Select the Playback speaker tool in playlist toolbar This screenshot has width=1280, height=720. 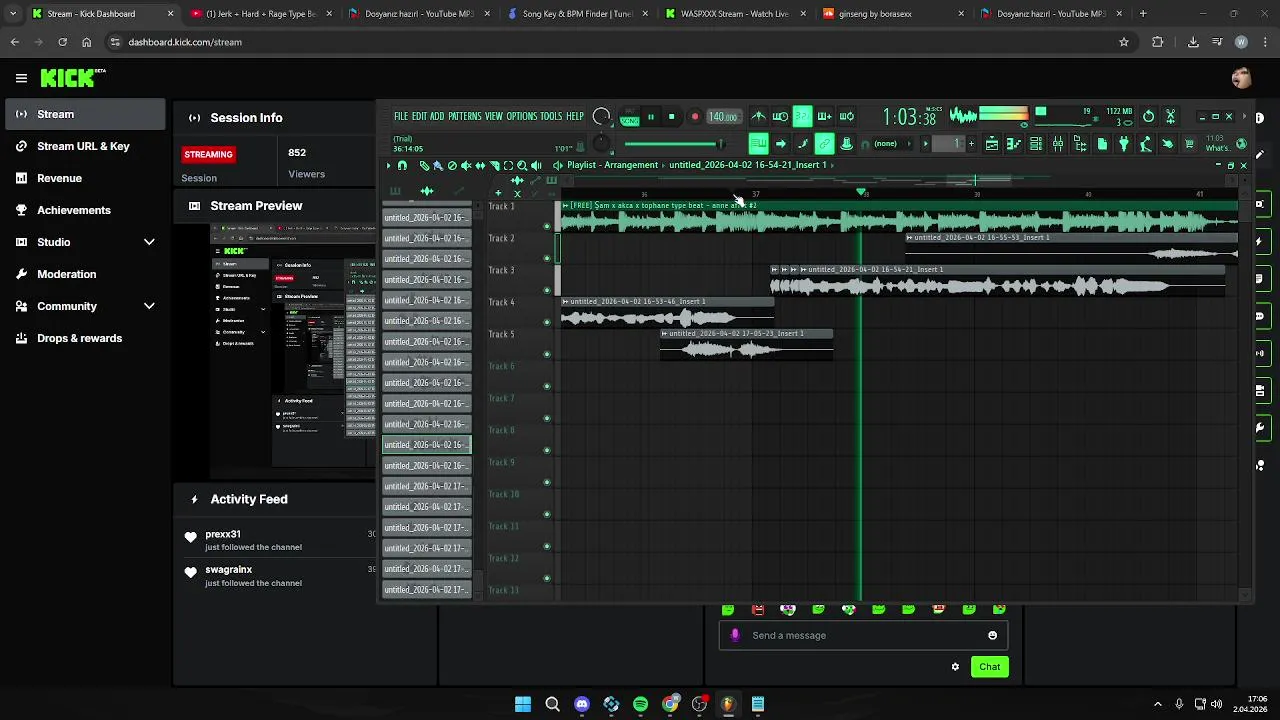[536, 165]
